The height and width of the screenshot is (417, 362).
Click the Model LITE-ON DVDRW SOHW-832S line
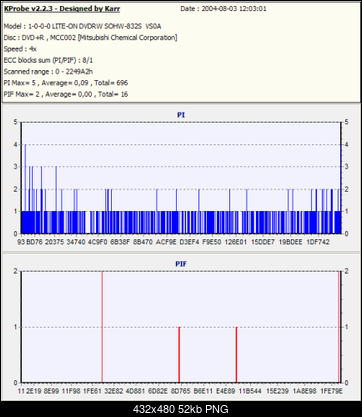pyautogui.click(x=83, y=26)
